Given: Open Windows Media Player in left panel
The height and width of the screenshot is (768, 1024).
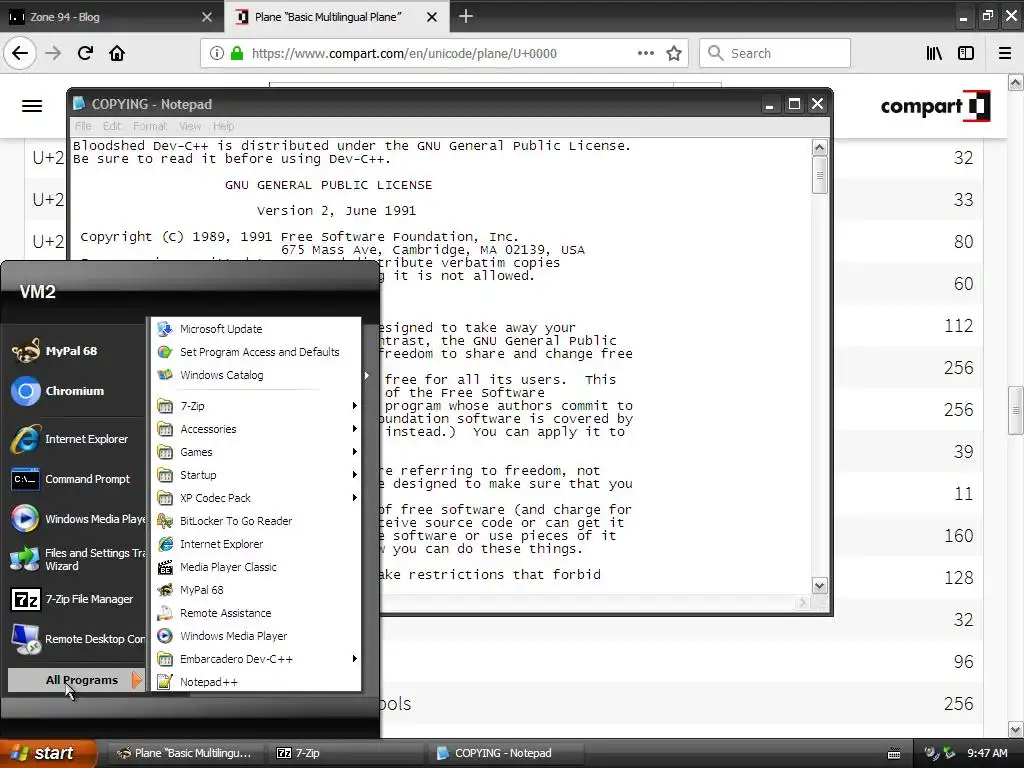Looking at the screenshot, I should pyautogui.click(x=77, y=519).
